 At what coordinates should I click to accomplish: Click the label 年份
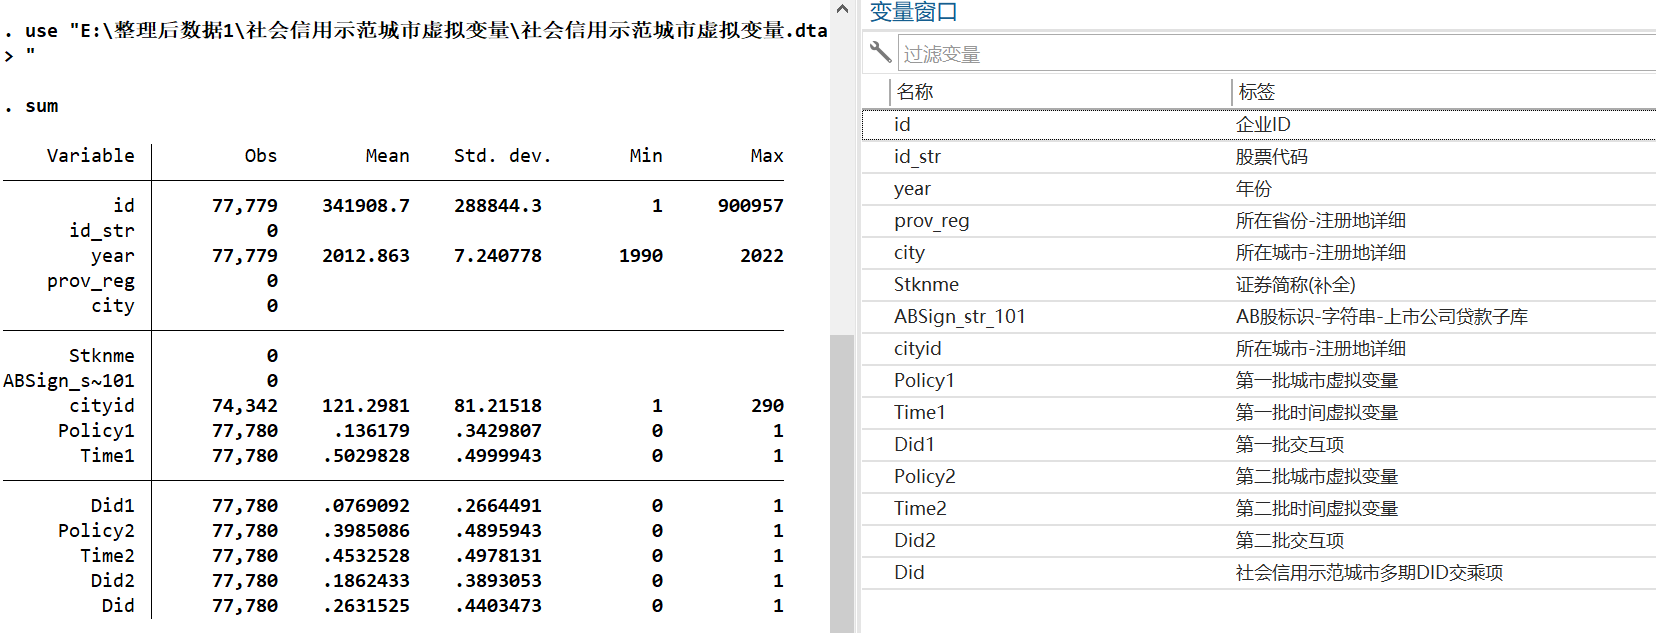coord(1253,188)
